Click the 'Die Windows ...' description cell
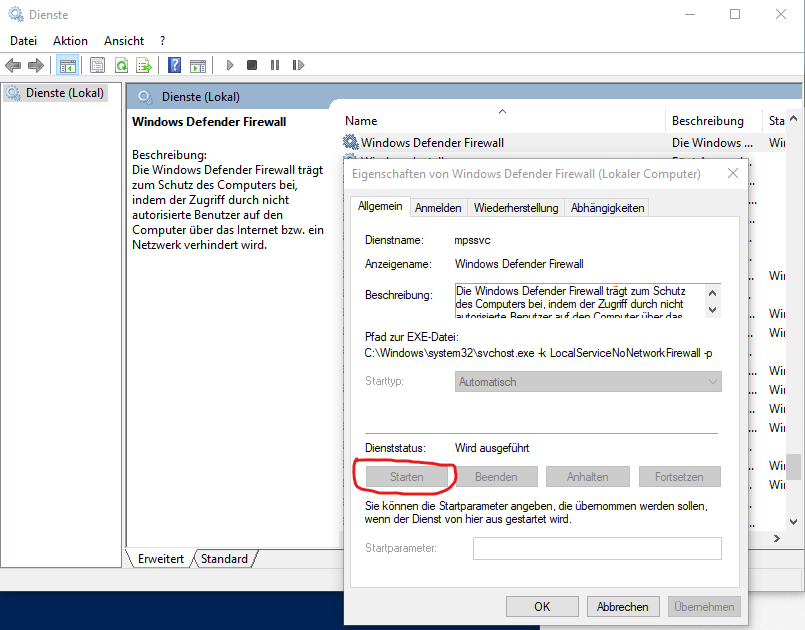This screenshot has height=630, width=805. 713,143
